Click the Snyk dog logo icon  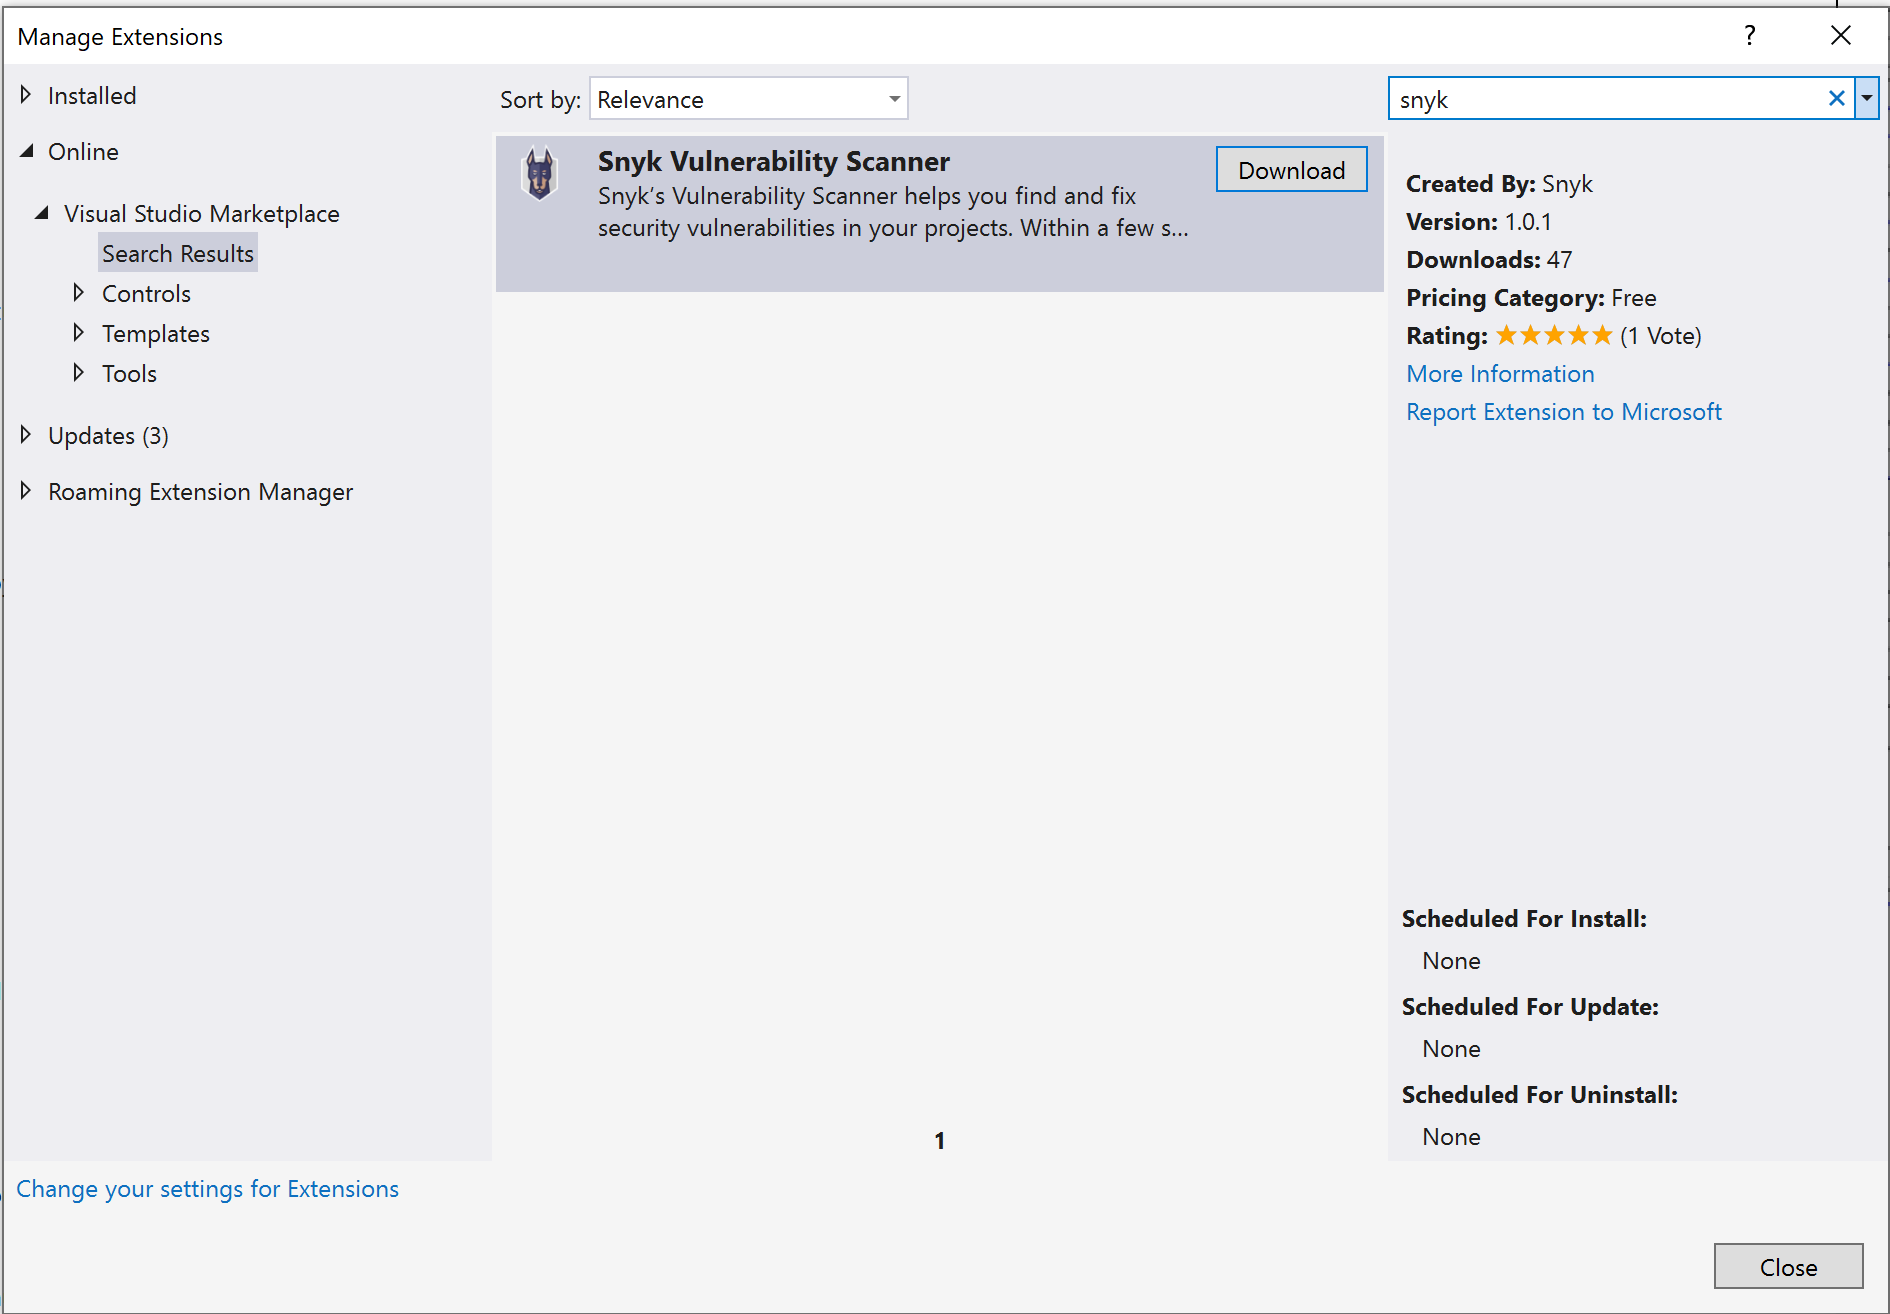(540, 173)
